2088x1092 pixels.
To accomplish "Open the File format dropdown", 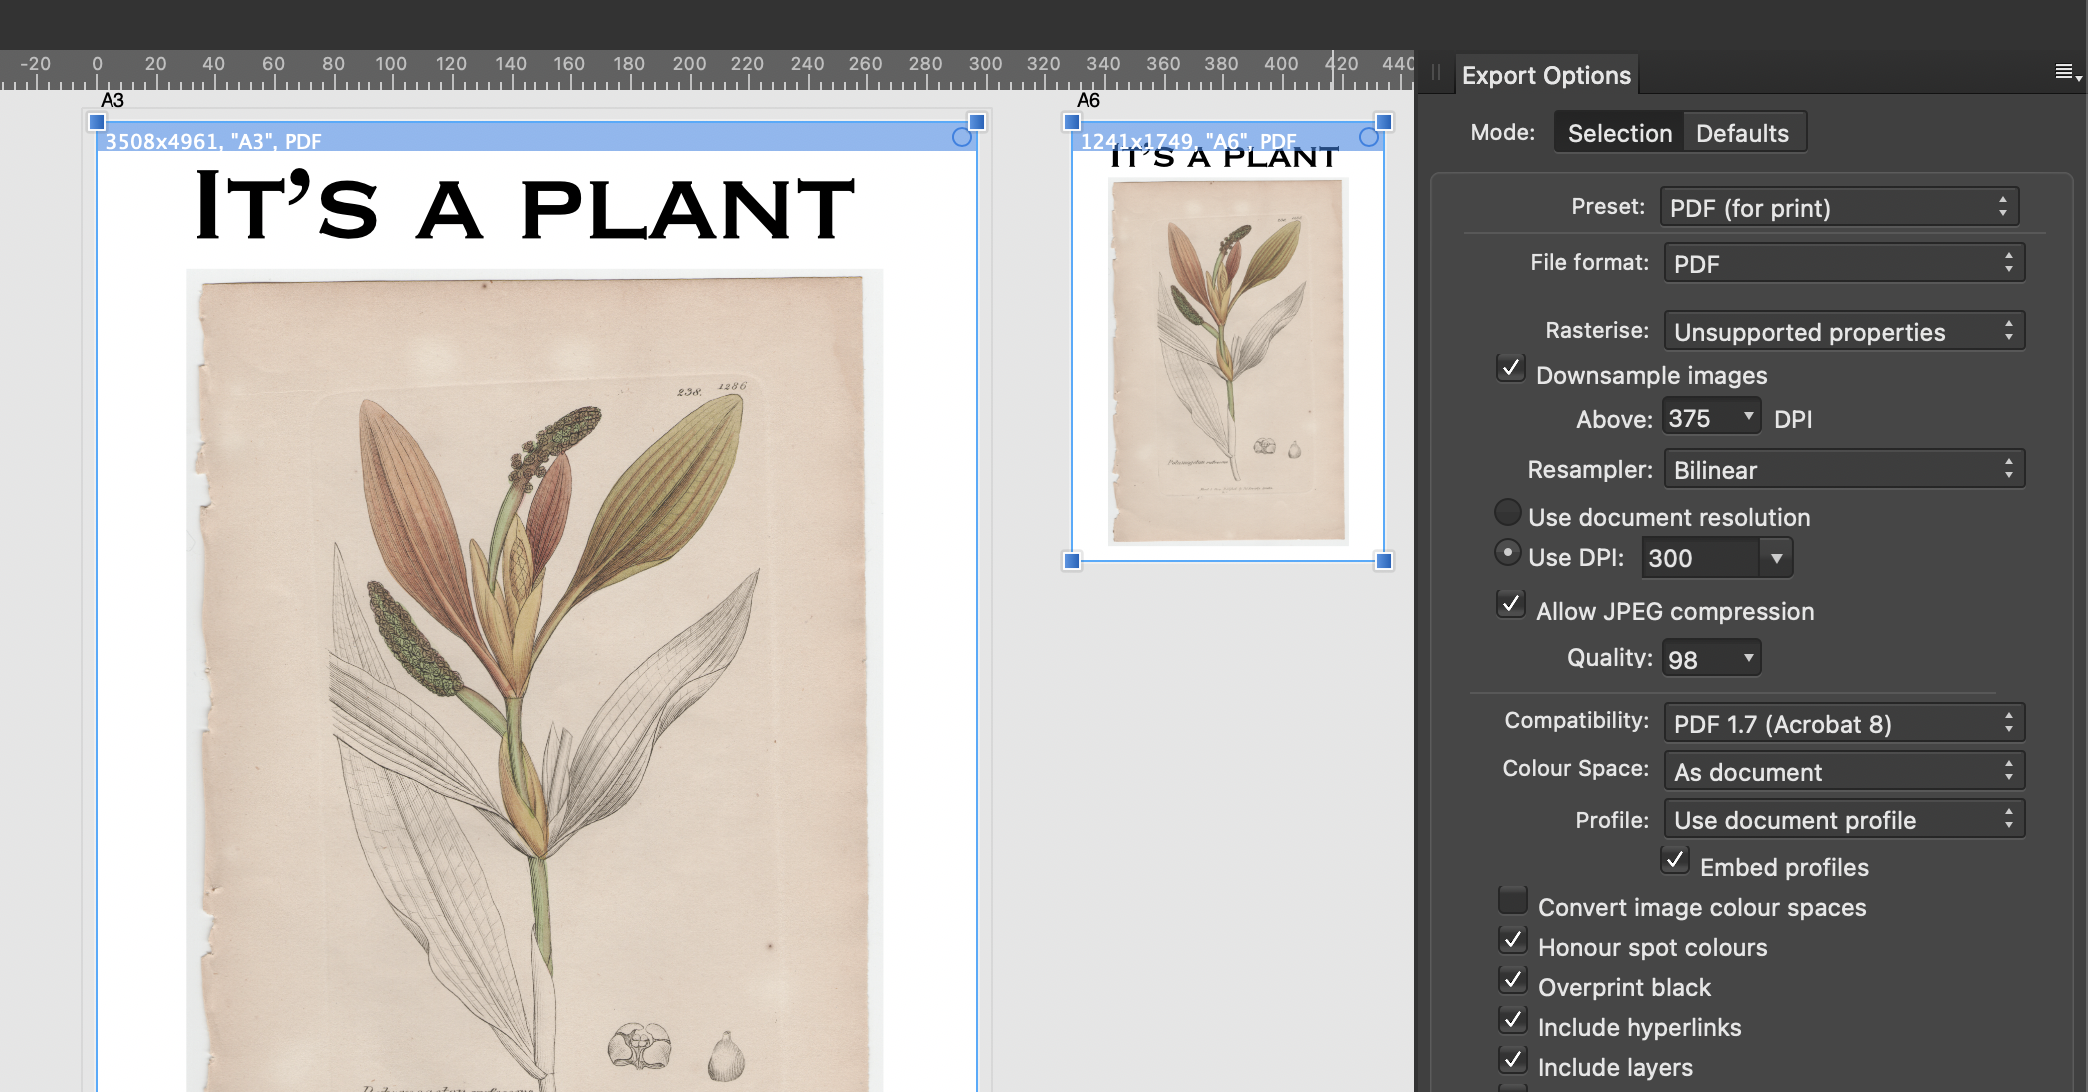I will point(1844,263).
